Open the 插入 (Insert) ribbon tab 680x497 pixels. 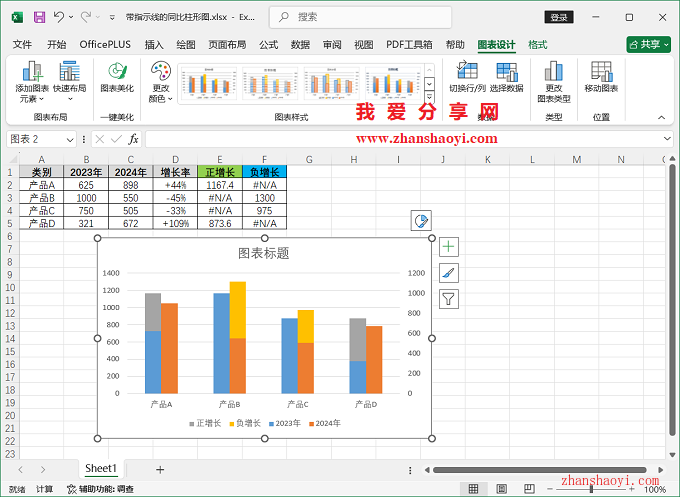(154, 45)
